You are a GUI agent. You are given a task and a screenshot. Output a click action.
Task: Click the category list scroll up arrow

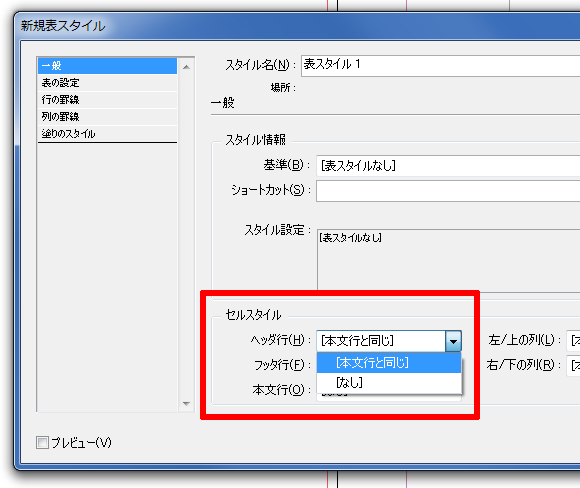point(186,67)
